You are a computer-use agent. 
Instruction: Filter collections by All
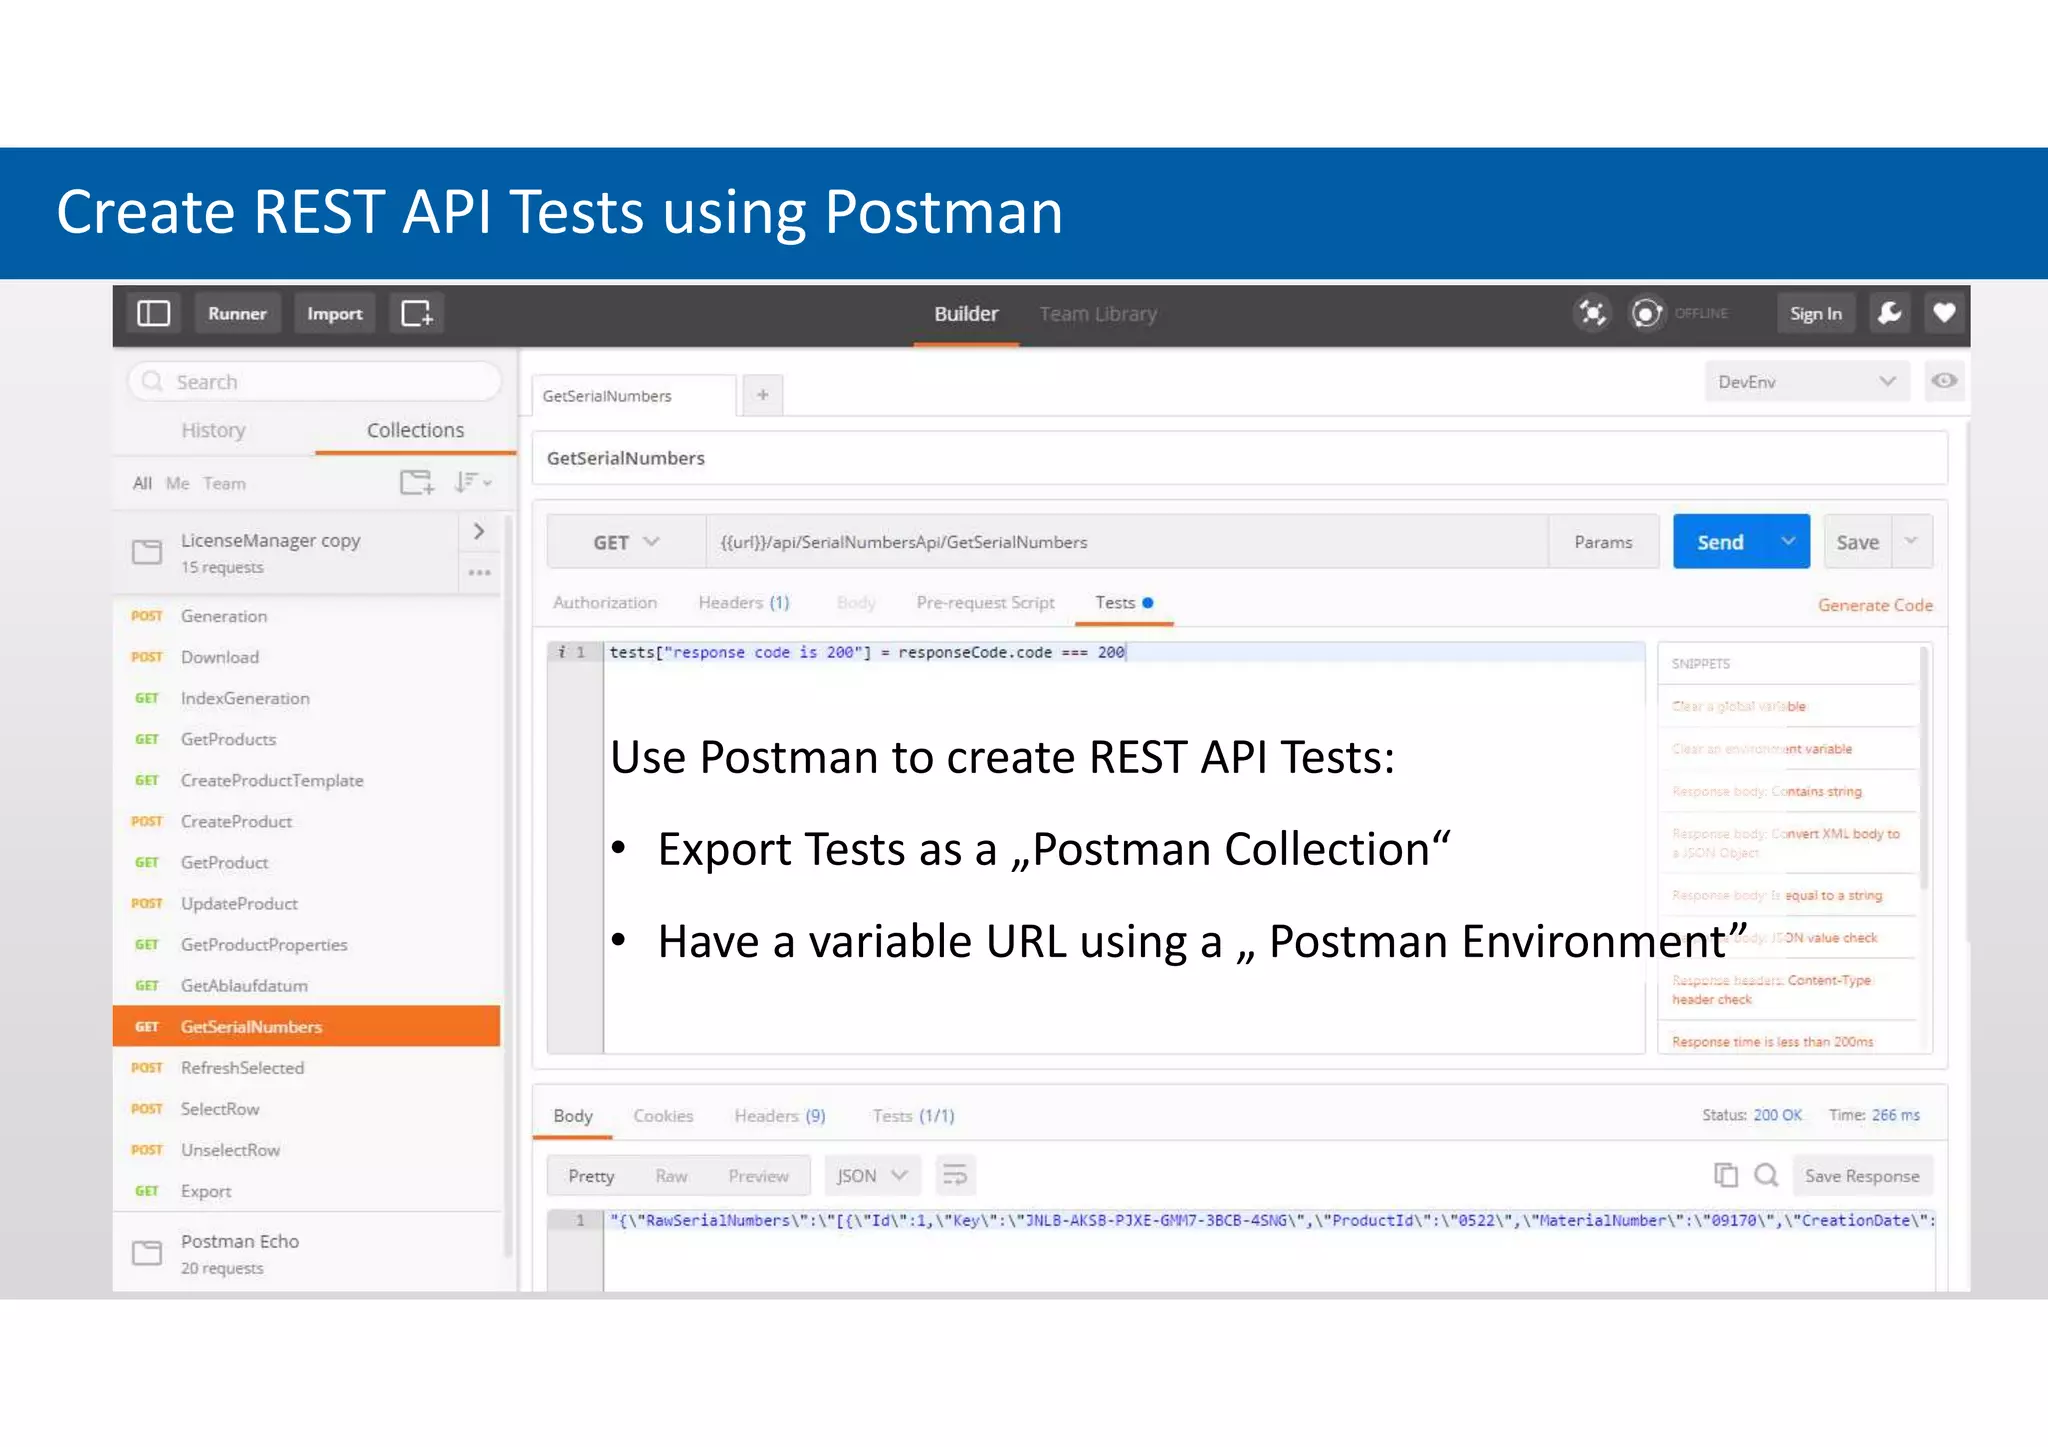pos(143,483)
